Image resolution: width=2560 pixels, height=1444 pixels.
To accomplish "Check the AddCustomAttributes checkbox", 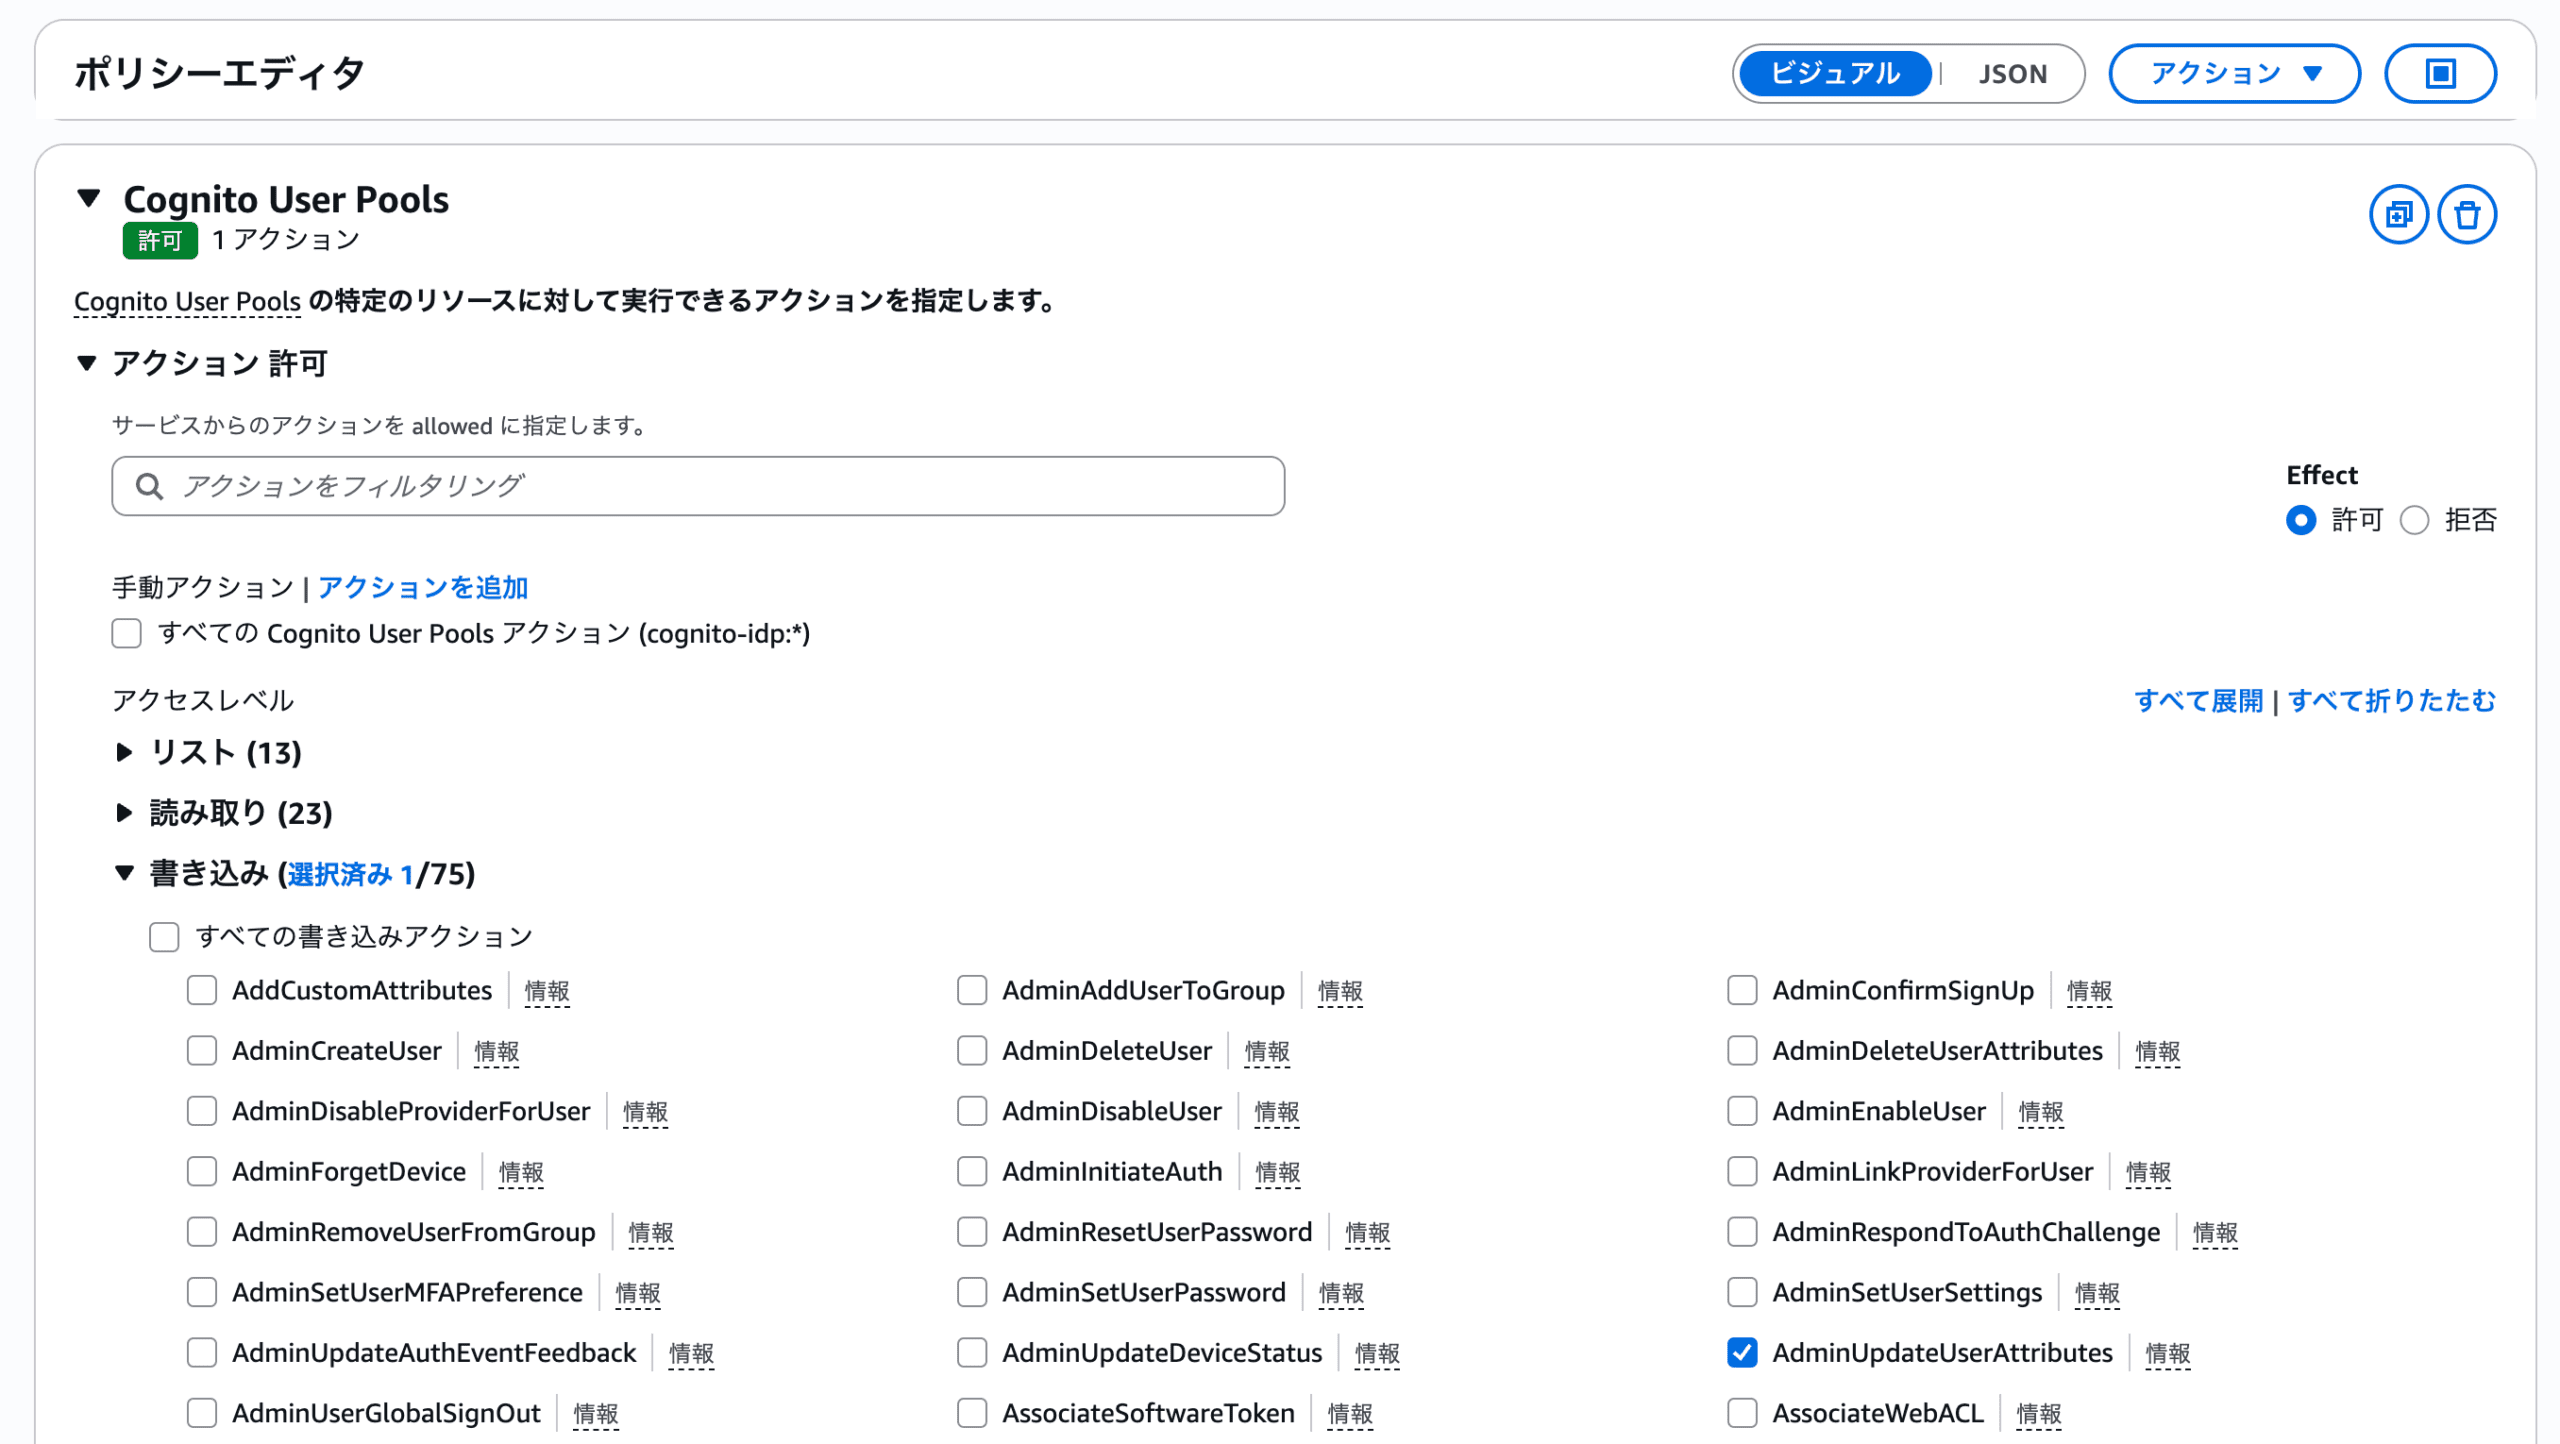I will click(x=202, y=990).
